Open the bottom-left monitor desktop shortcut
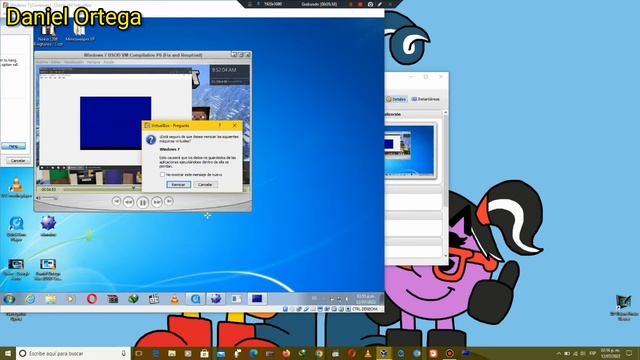 pos(16,269)
